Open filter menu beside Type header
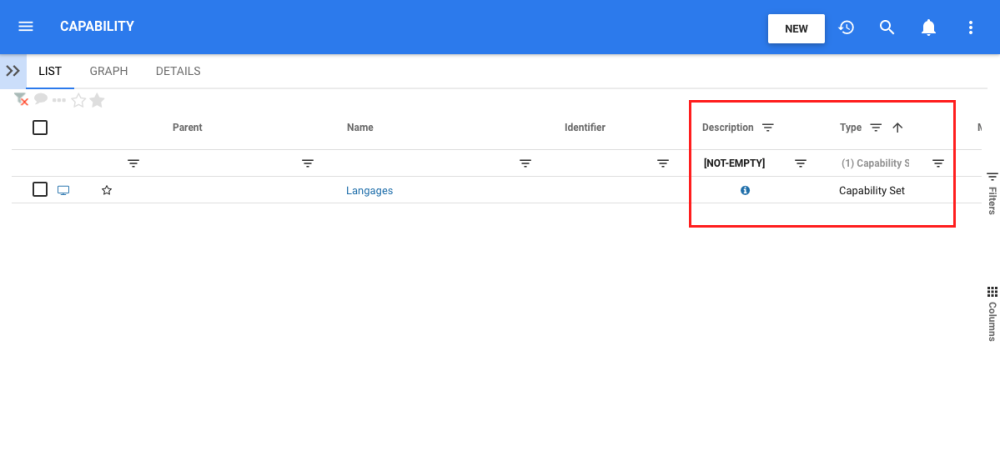 876,128
